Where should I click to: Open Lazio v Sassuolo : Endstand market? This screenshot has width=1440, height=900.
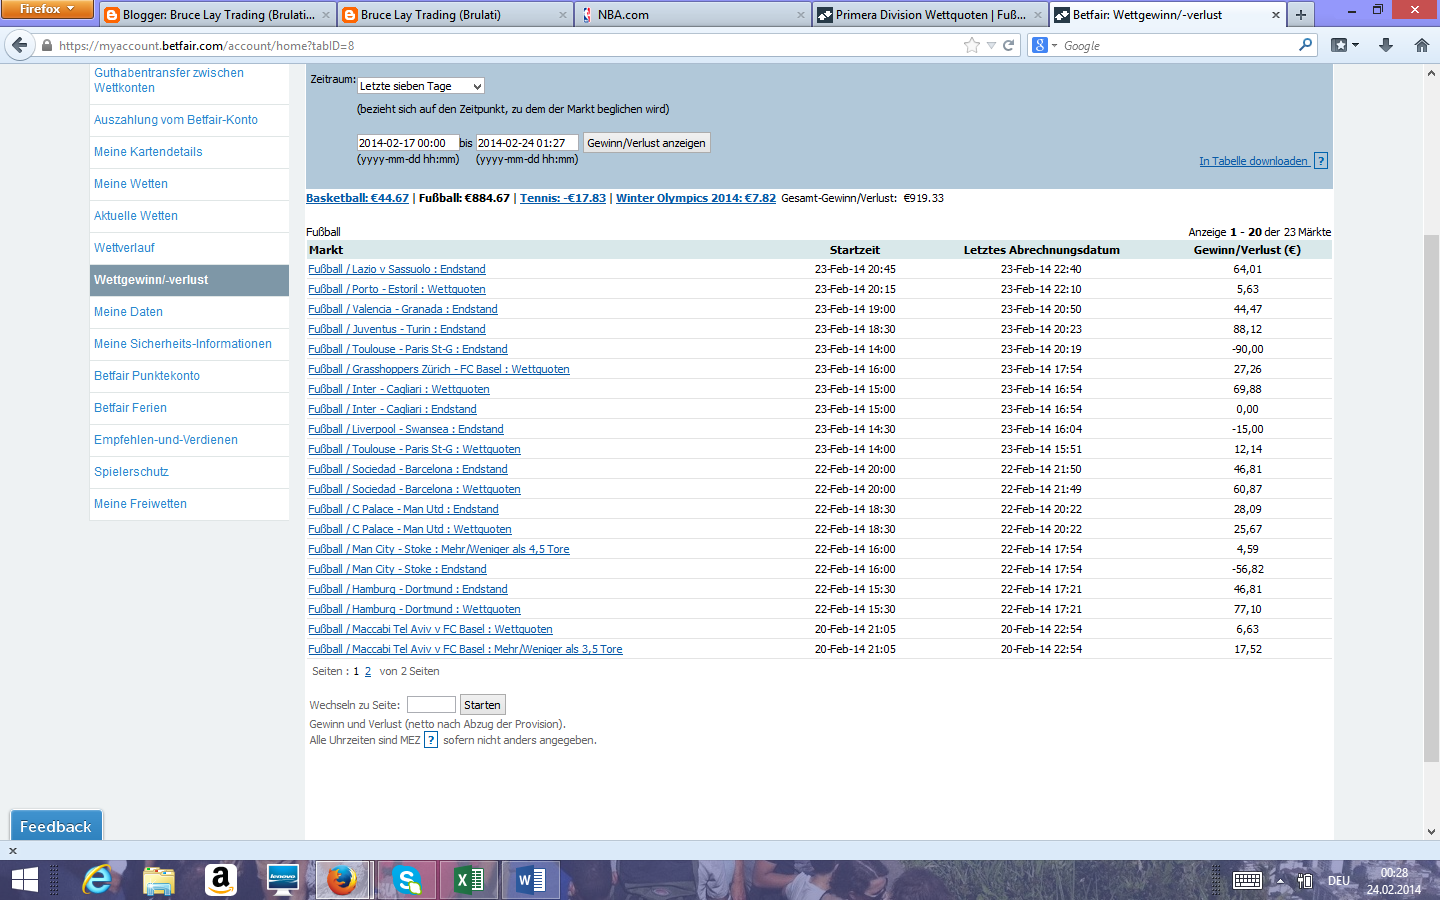(x=397, y=269)
